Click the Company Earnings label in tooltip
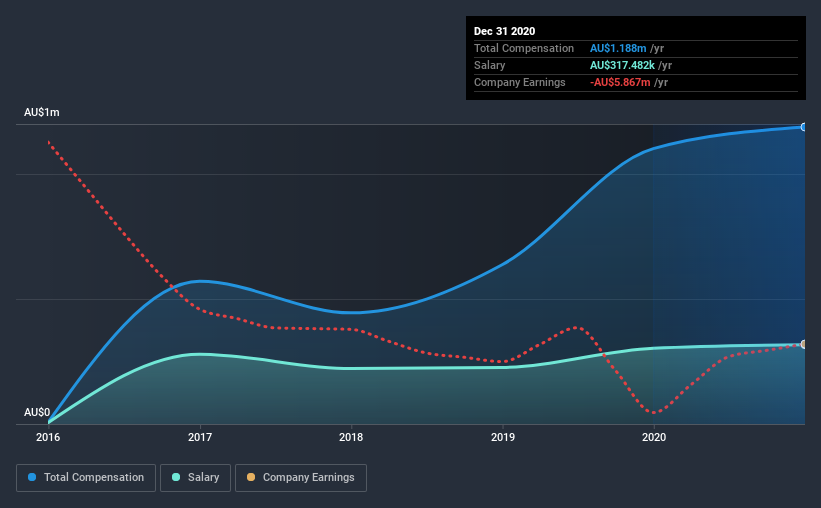The image size is (821, 508). (x=519, y=82)
